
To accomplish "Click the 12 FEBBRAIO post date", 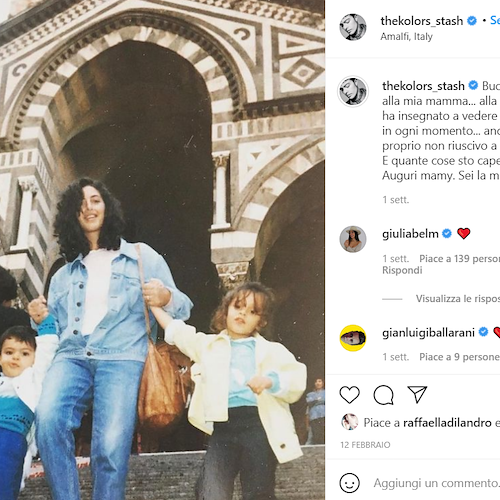I will [x=365, y=445].
